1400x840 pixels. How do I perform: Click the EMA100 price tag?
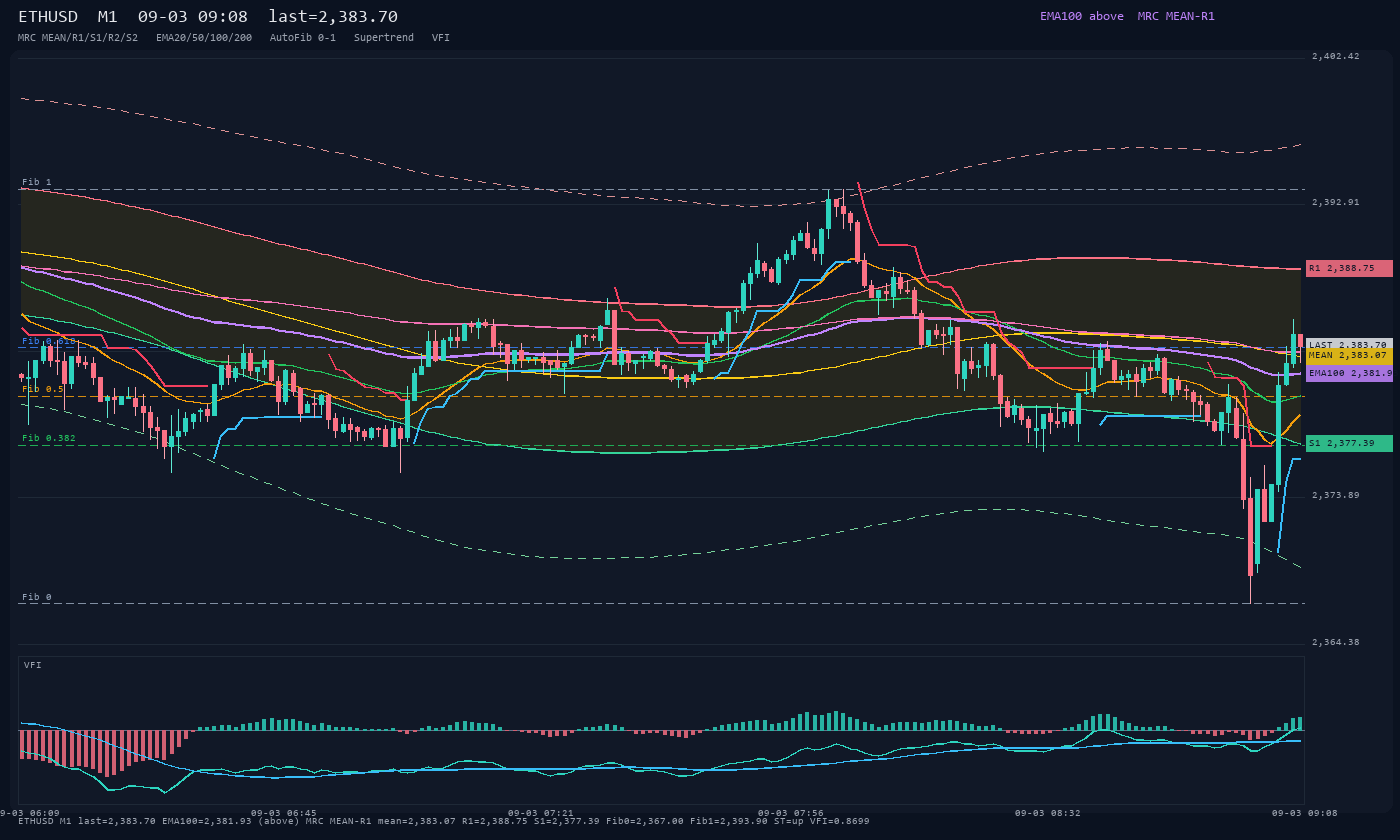pyautogui.click(x=1349, y=373)
